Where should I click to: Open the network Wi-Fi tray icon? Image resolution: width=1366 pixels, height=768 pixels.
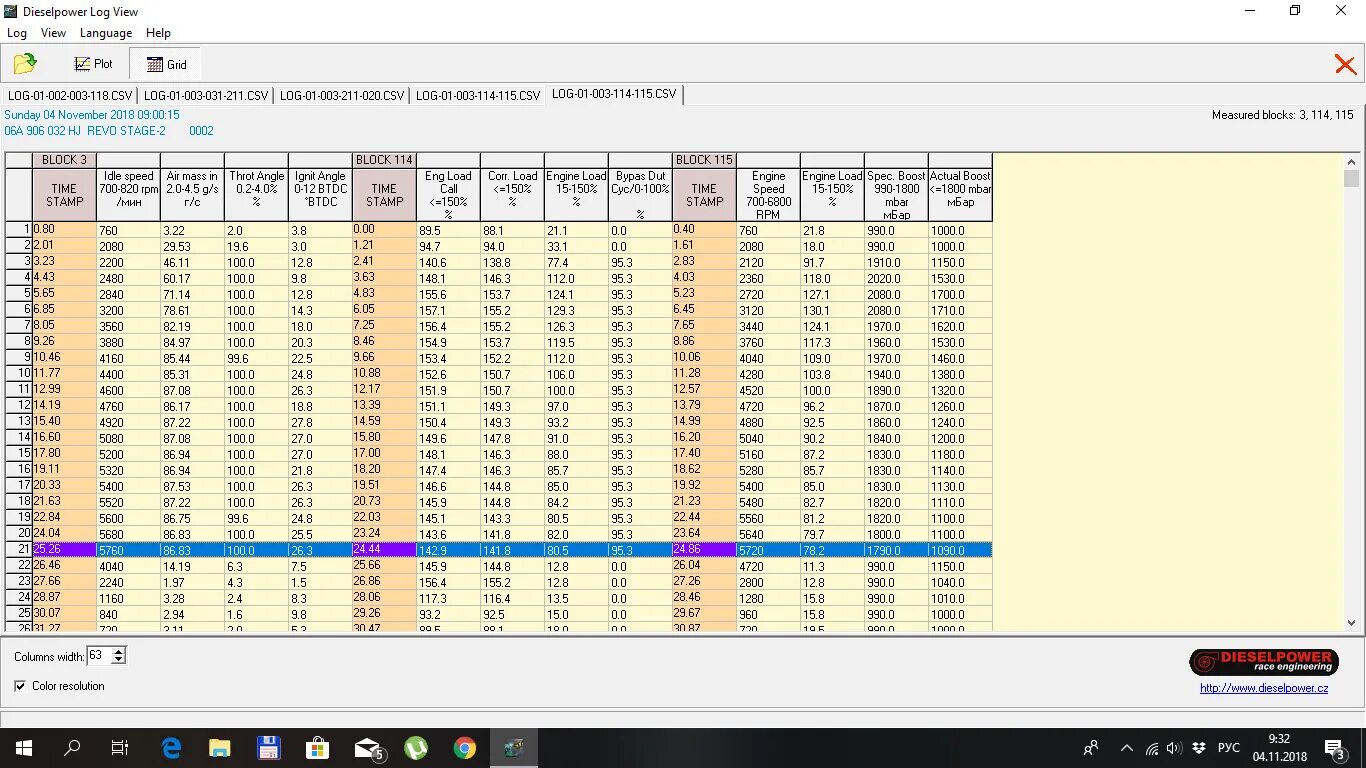1152,748
